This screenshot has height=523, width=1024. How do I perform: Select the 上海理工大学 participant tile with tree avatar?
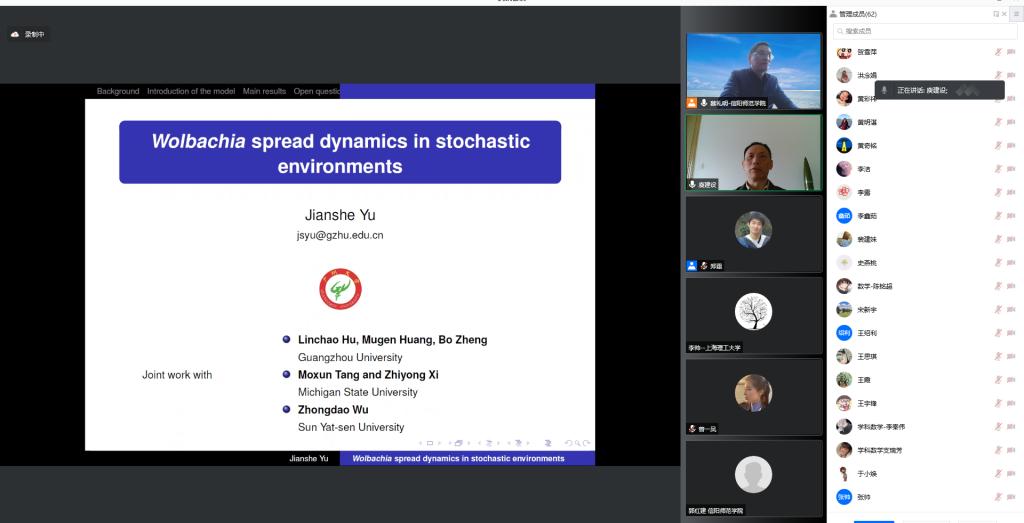pos(753,314)
